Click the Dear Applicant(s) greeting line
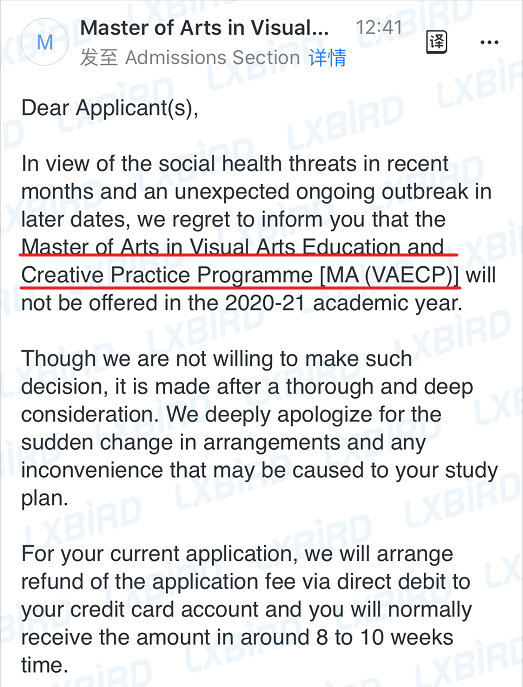The height and width of the screenshot is (687, 523). tap(110, 108)
